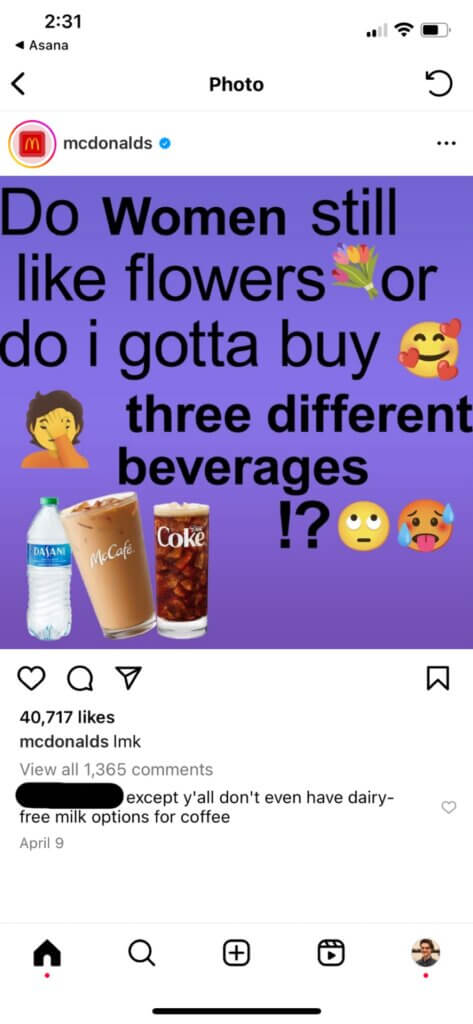Share the post with paper plane icon
Image resolution: width=473 pixels, height=1024 pixels.
pyautogui.click(x=127, y=679)
